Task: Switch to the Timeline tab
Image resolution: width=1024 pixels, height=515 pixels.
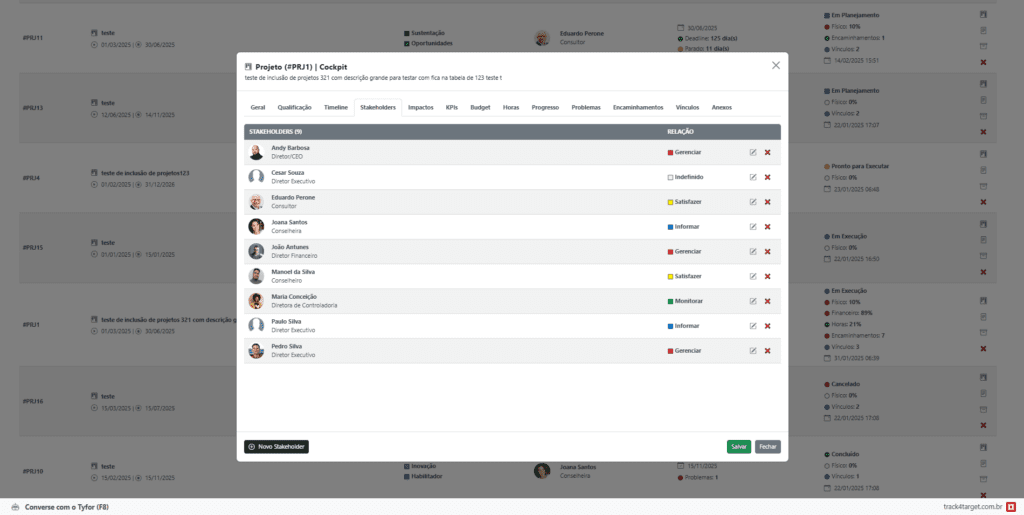Action: (336, 107)
